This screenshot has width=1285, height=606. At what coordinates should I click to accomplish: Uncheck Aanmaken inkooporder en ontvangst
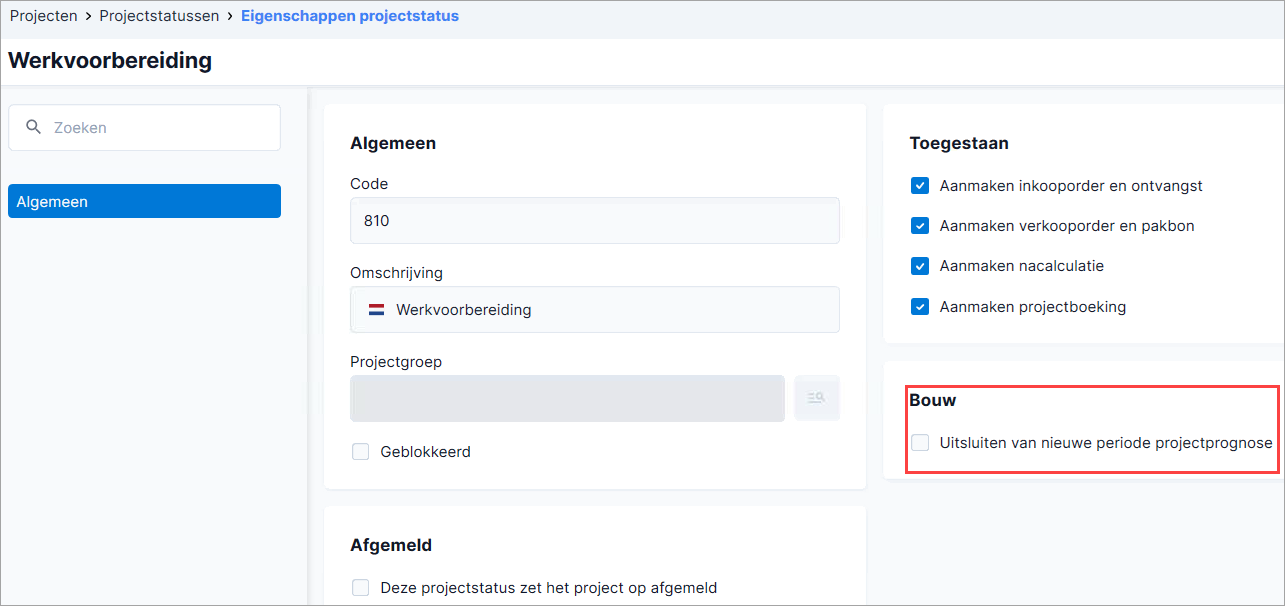coord(920,186)
